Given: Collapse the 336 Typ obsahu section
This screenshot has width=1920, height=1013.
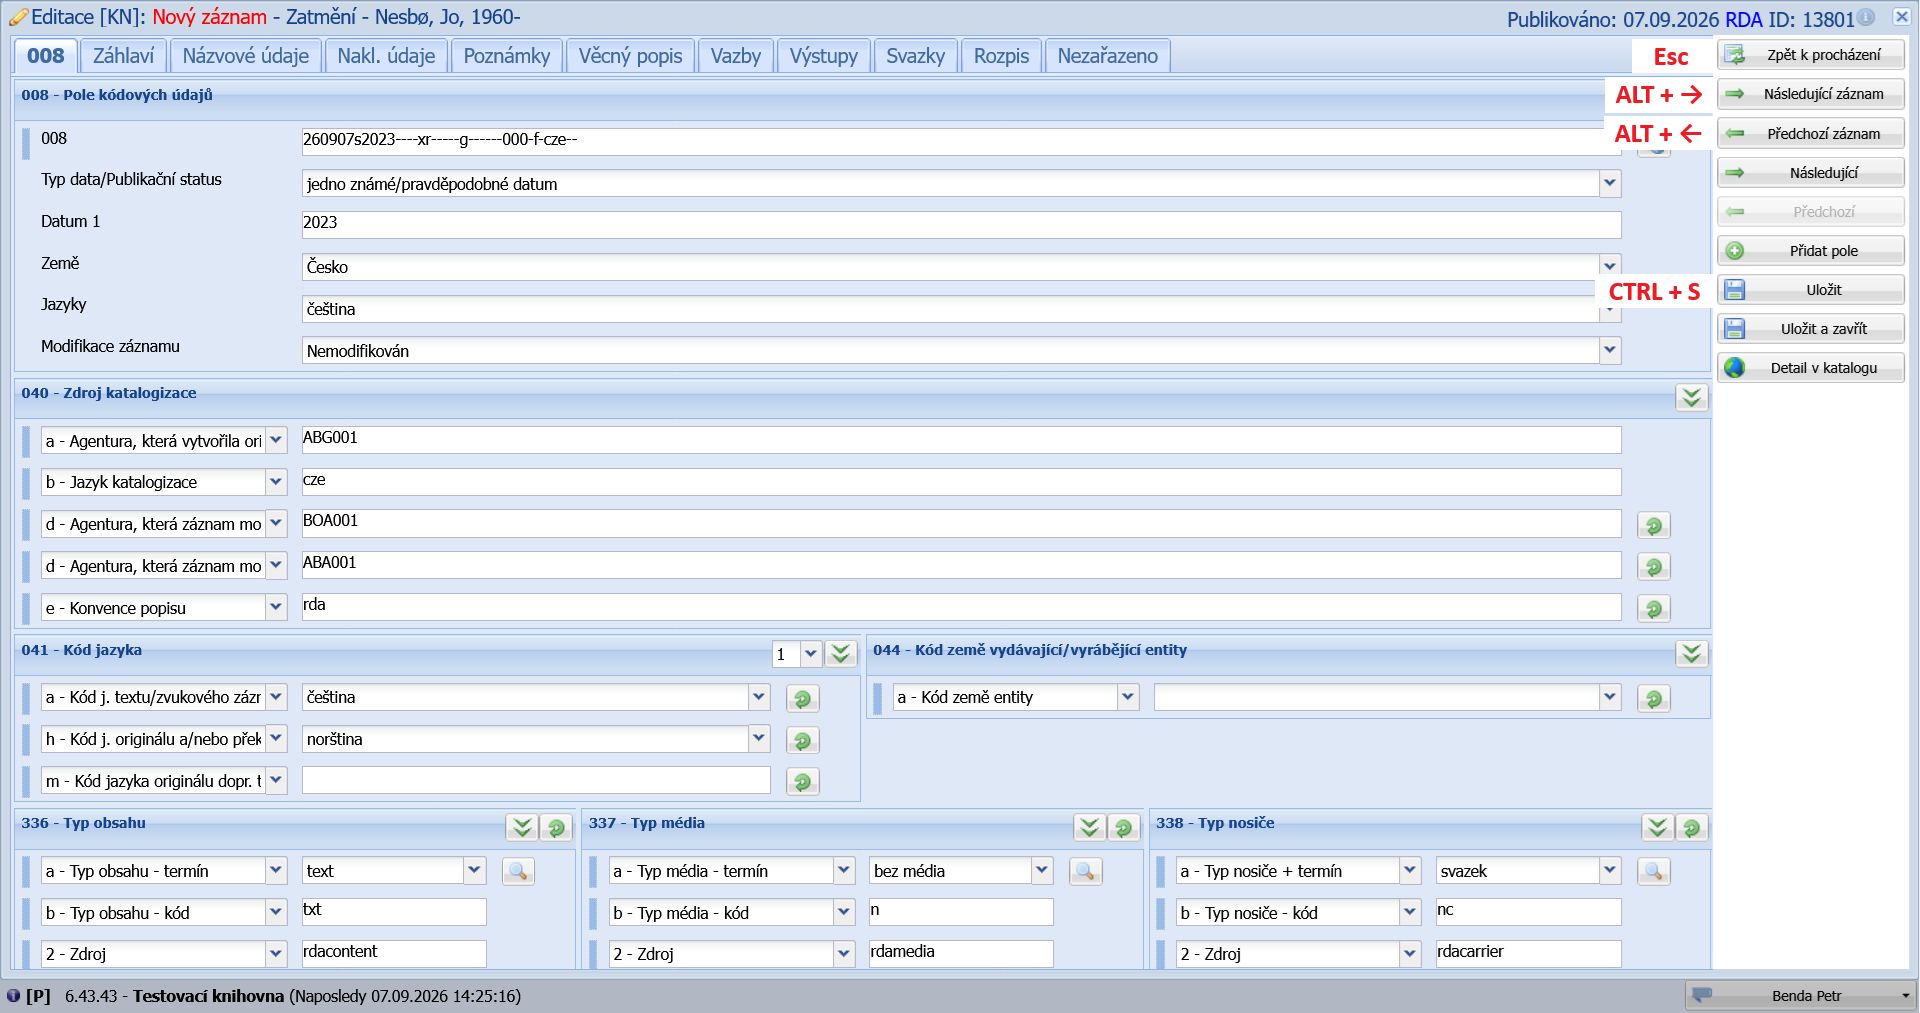Looking at the screenshot, I should click(x=522, y=827).
